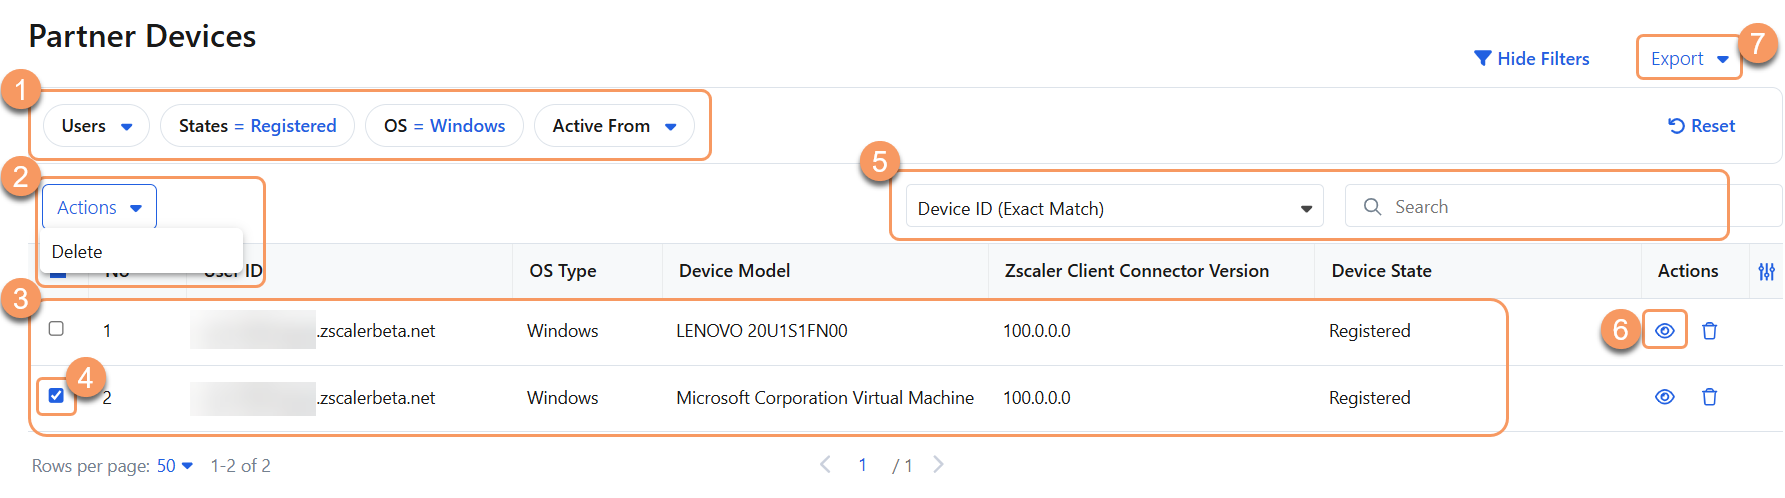Click the view eye icon for row 1

(1664, 331)
